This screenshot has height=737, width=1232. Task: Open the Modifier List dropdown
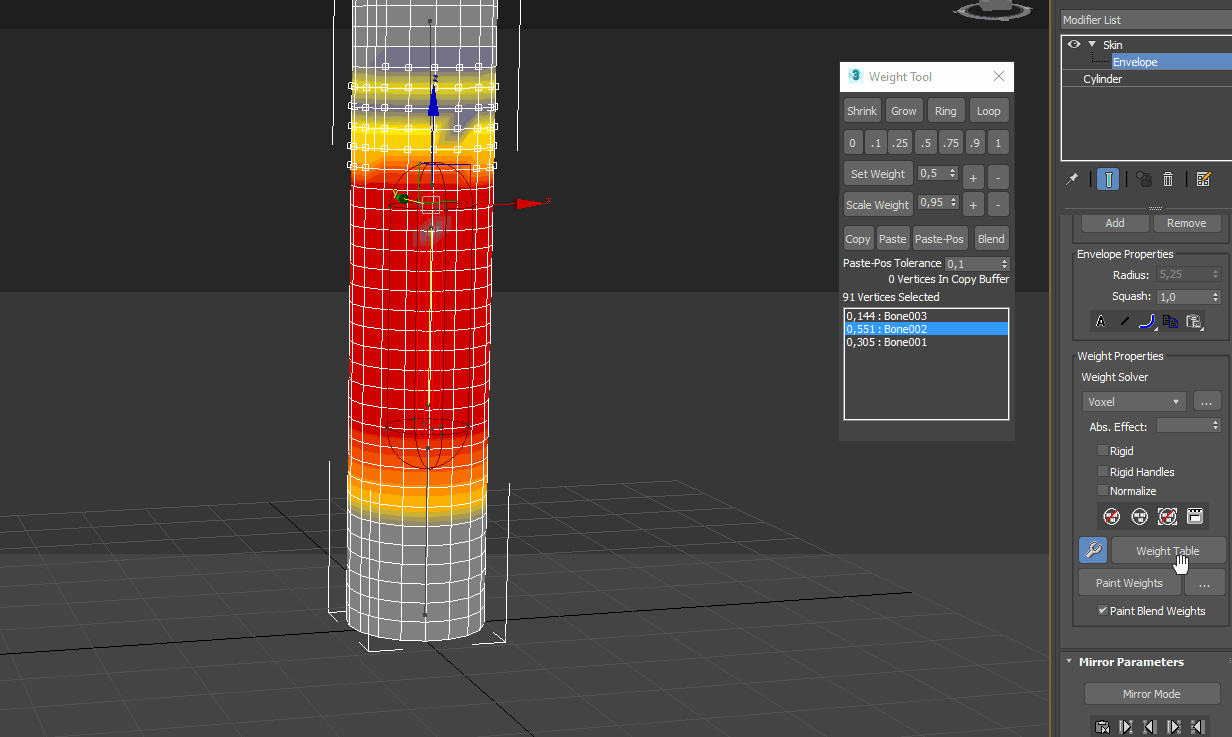[1145, 19]
